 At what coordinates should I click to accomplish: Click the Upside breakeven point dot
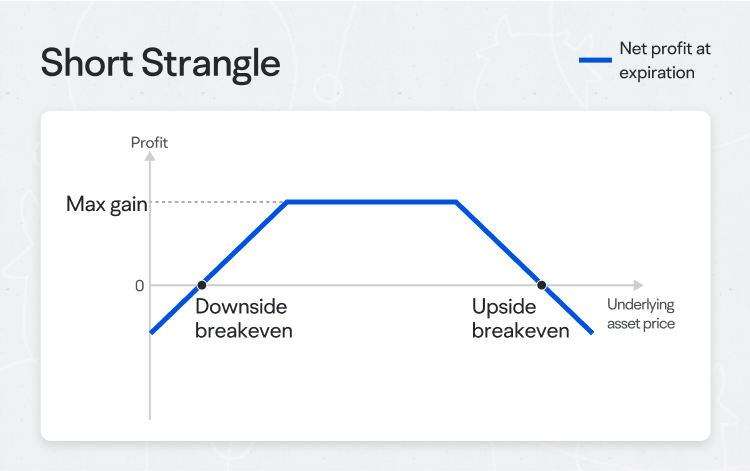tap(541, 285)
